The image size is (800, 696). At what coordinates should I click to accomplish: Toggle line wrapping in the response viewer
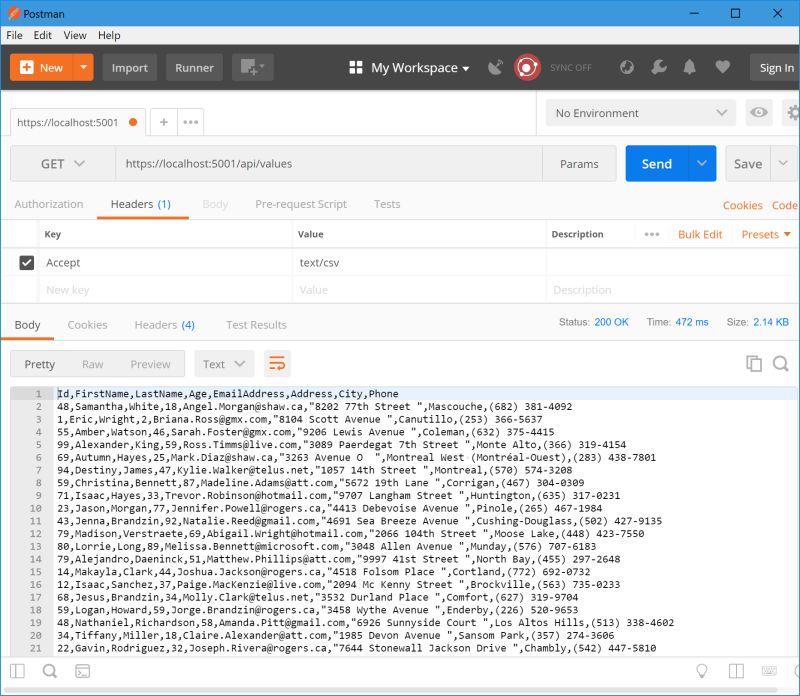(278, 364)
